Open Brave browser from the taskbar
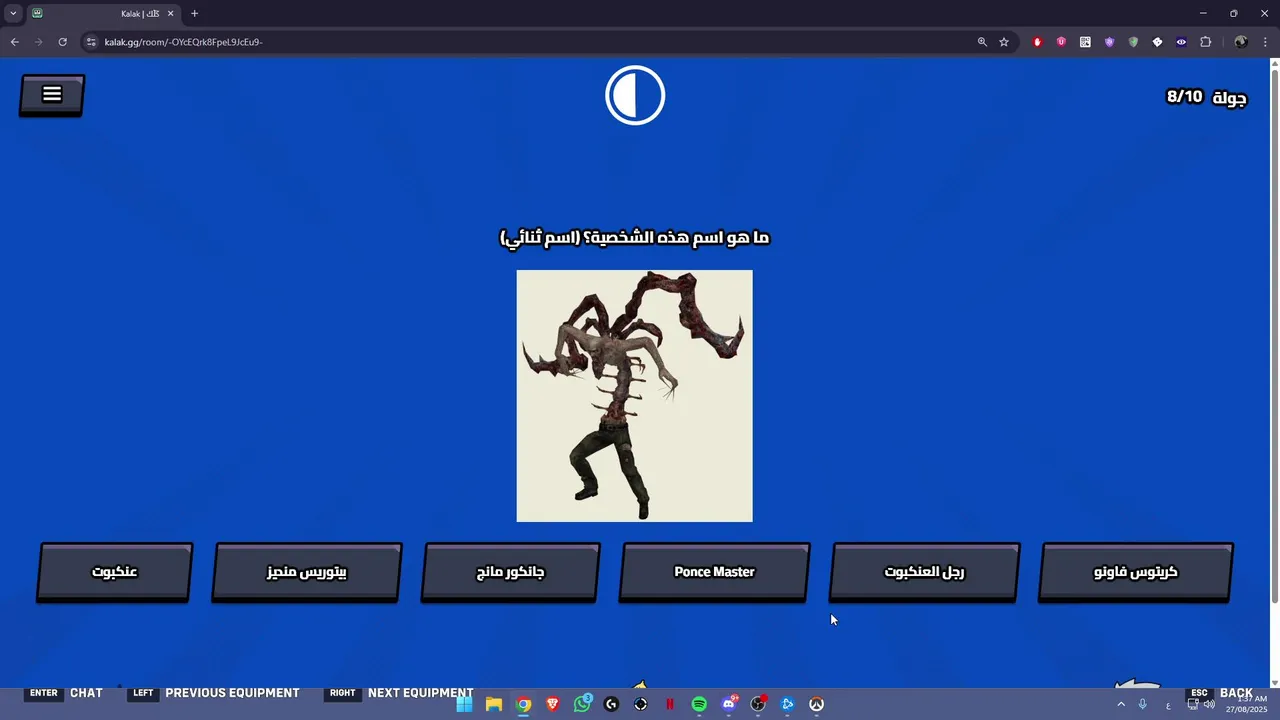Image resolution: width=1280 pixels, height=720 pixels. tap(553, 704)
